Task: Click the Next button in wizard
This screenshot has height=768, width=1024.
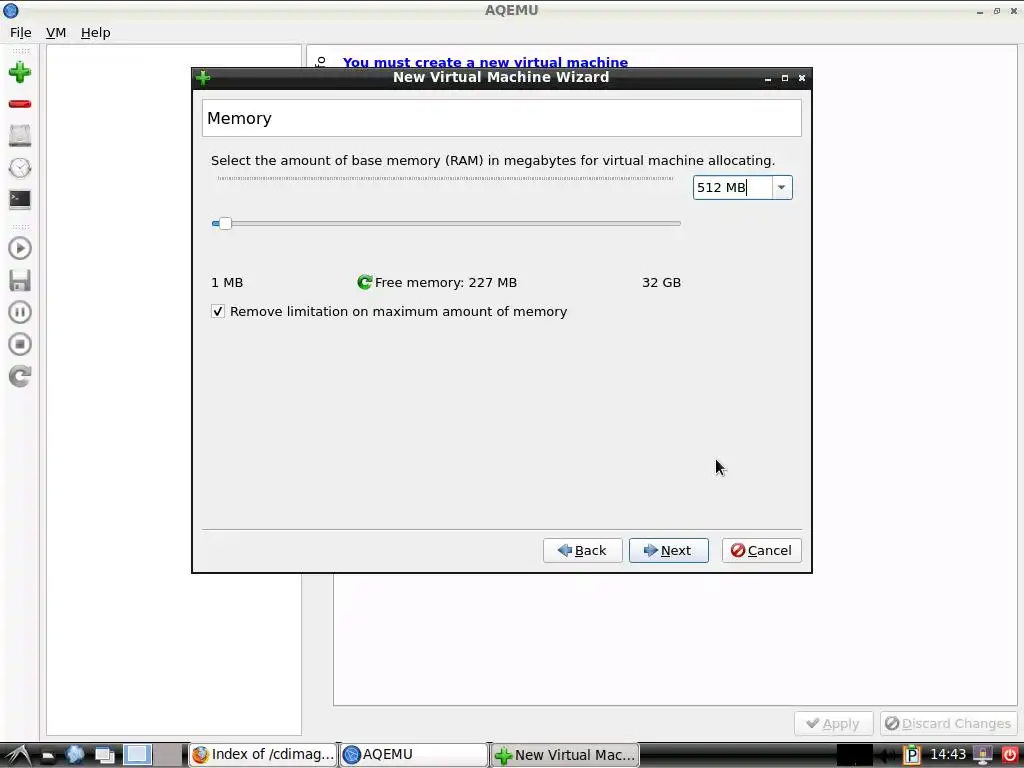Action: pos(669,551)
